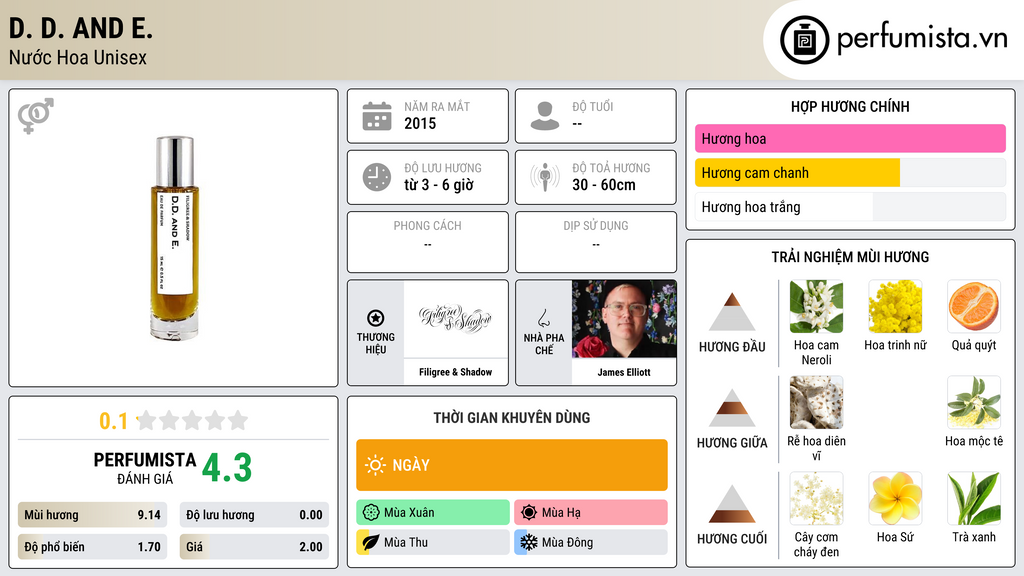Click the Độ phổ biến 1.70 score bar
The image size is (1024, 576).
click(92, 547)
